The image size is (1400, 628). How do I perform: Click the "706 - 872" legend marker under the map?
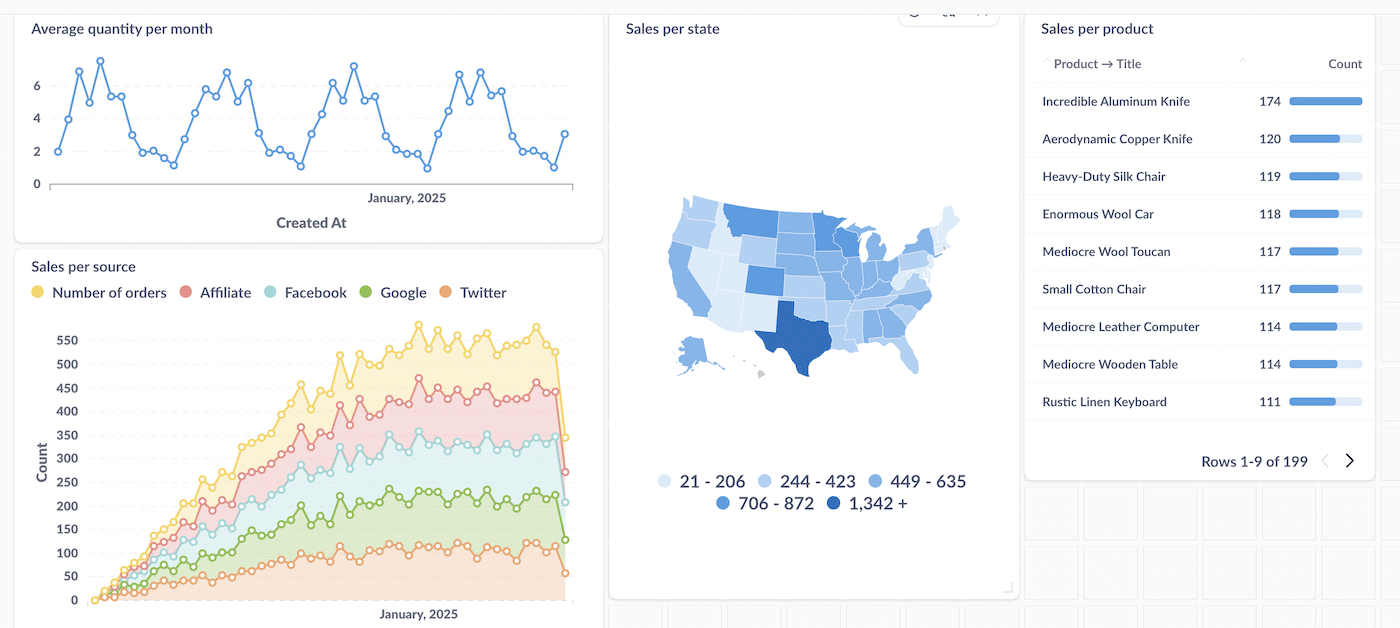point(722,503)
